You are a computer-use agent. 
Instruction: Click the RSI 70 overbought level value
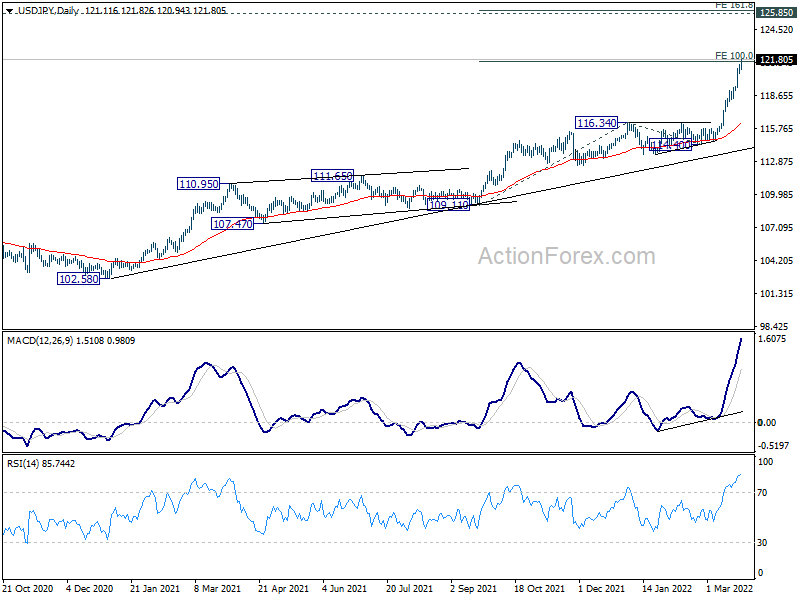point(762,493)
